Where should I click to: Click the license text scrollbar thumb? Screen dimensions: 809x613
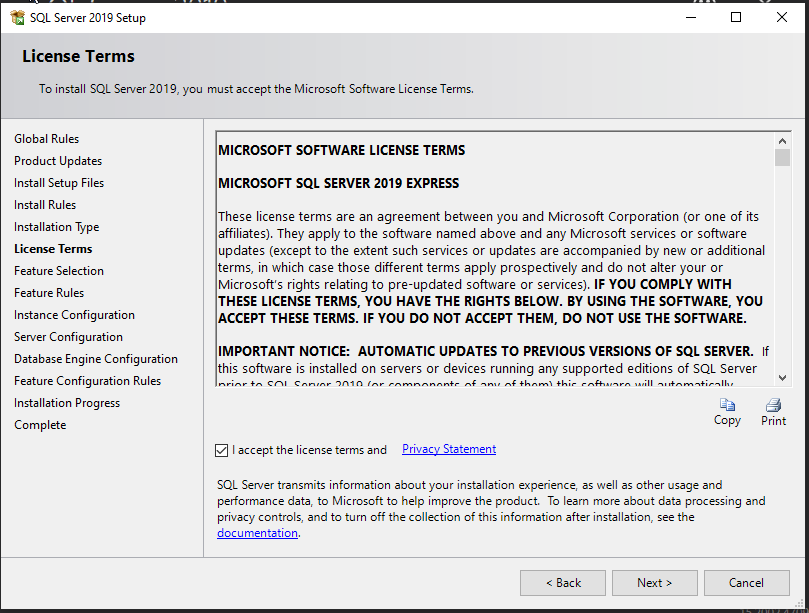click(x=782, y=157)
